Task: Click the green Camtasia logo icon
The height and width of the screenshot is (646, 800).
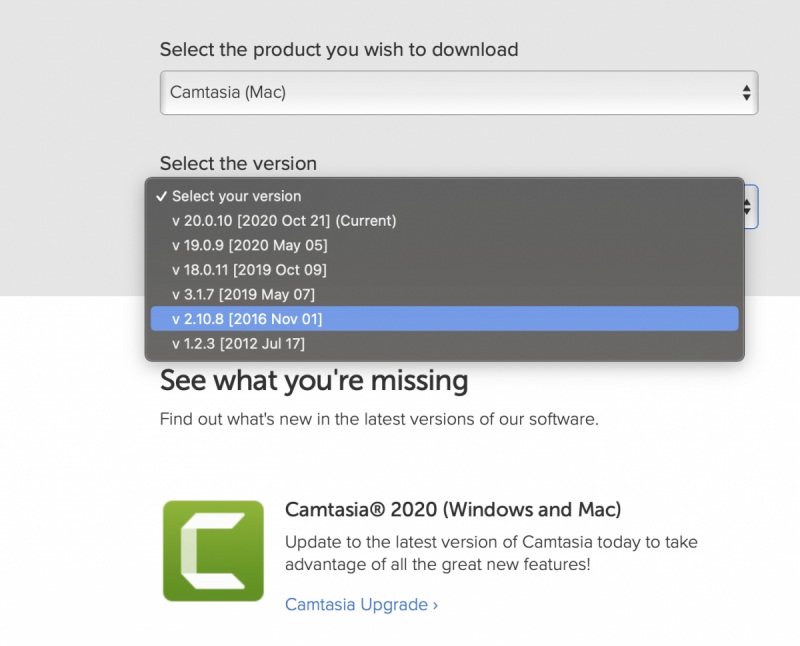Action: pyautogui.click(x=213, y=551)
